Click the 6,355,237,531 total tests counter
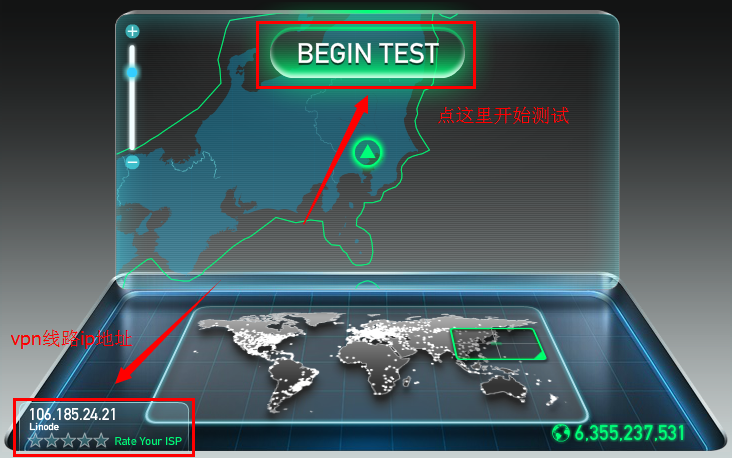 point(629,433)
